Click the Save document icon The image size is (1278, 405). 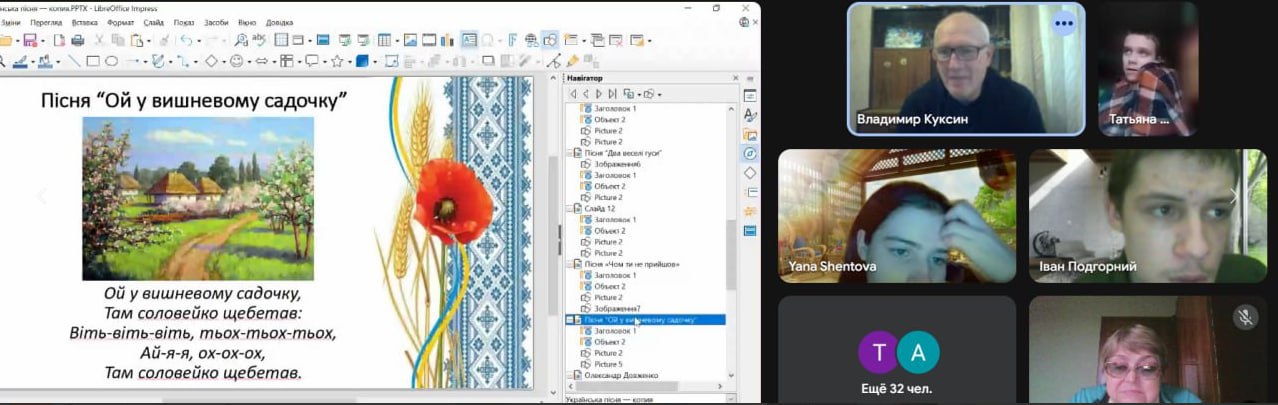pos(30,40)
